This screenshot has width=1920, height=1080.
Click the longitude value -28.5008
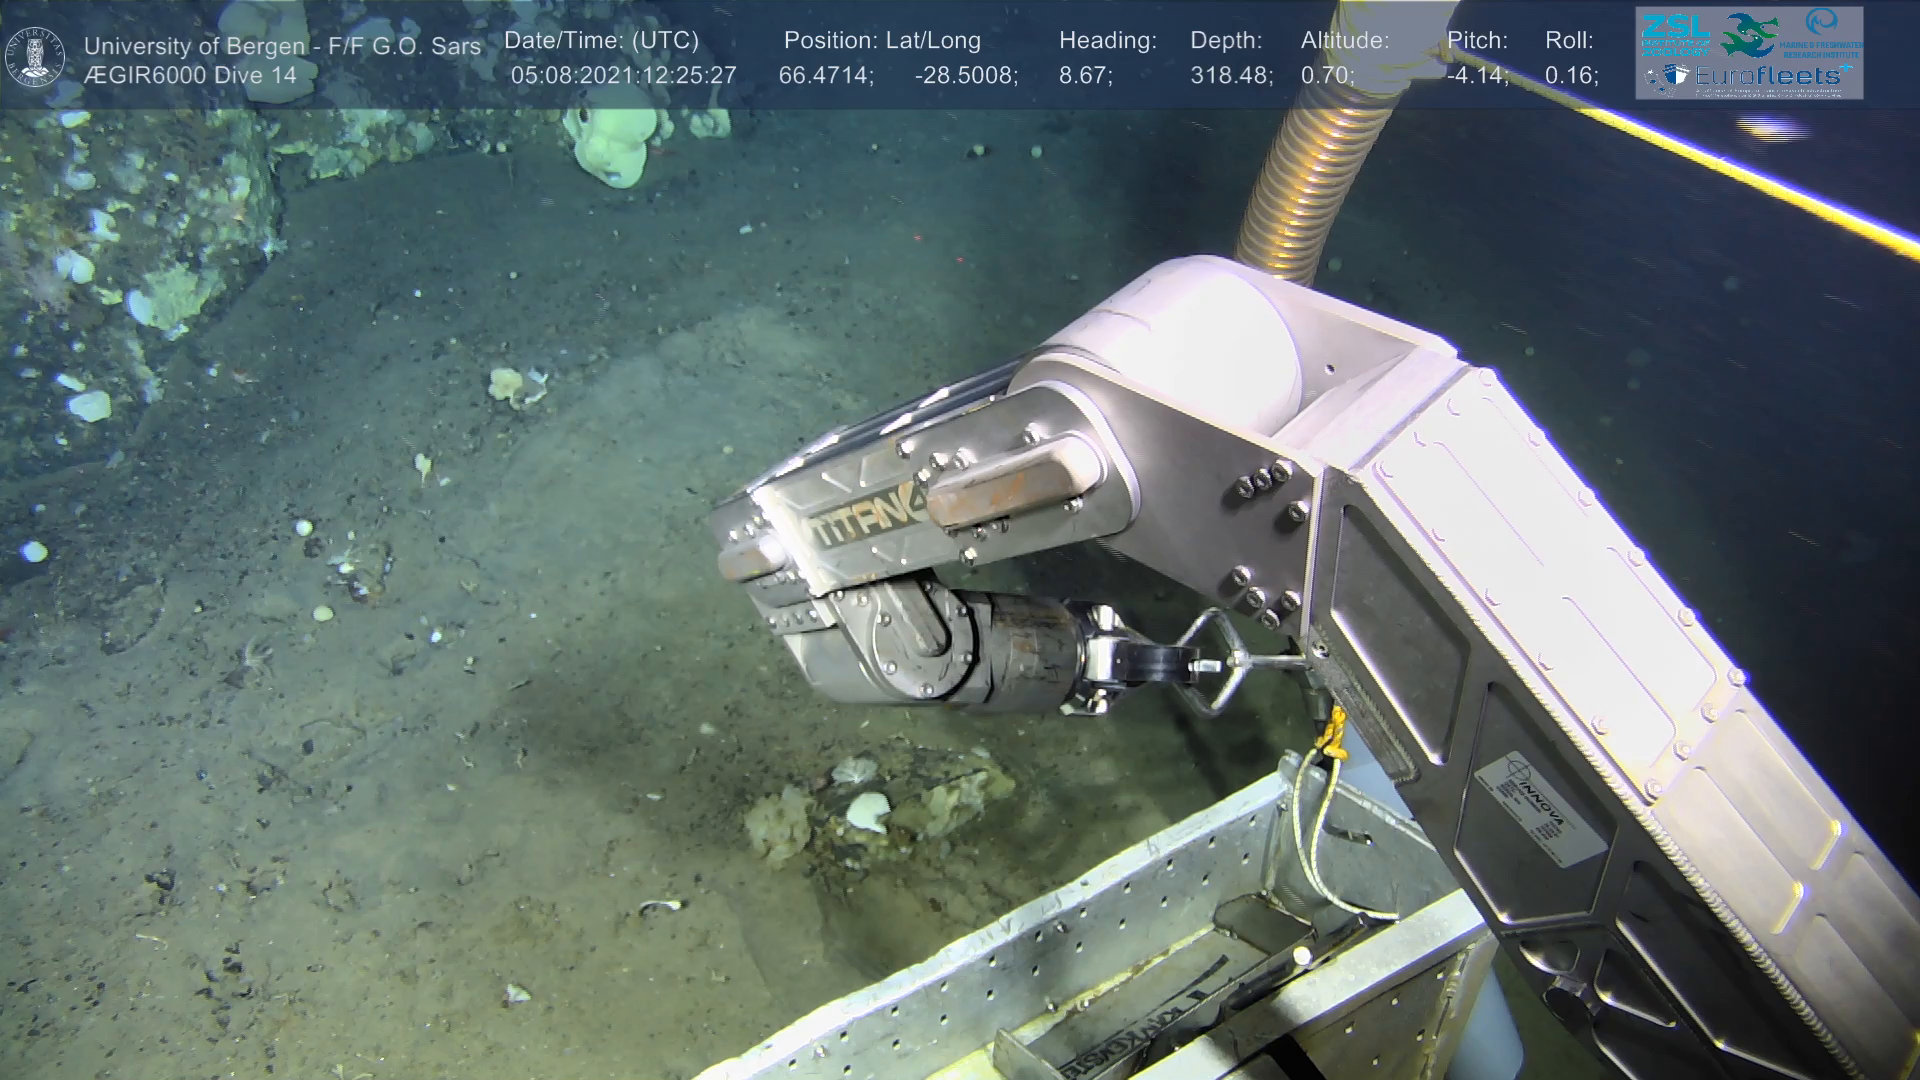(965, 75)
